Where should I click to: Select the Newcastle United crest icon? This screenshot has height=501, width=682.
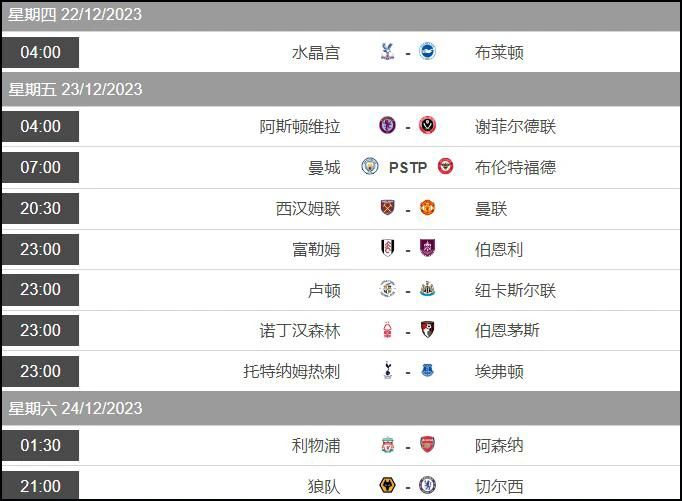click(x=427, y=289)
